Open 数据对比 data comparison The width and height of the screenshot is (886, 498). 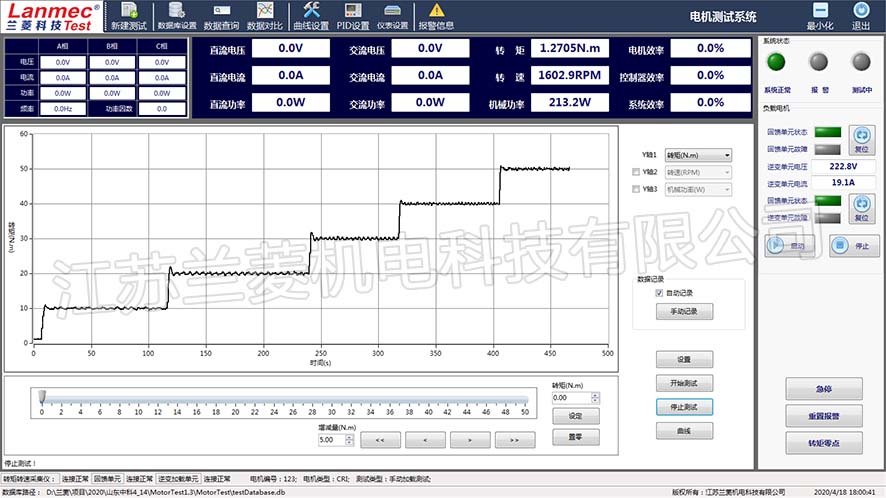(265, 16)
